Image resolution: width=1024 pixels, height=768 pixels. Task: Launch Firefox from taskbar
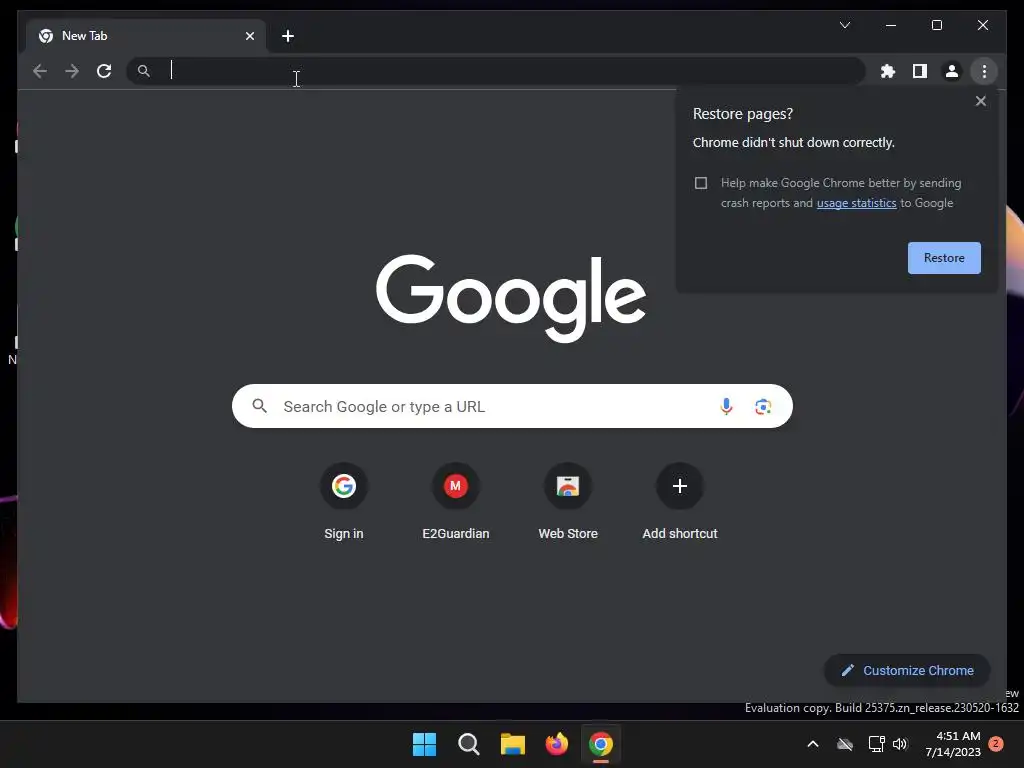[x=556, y=744]
